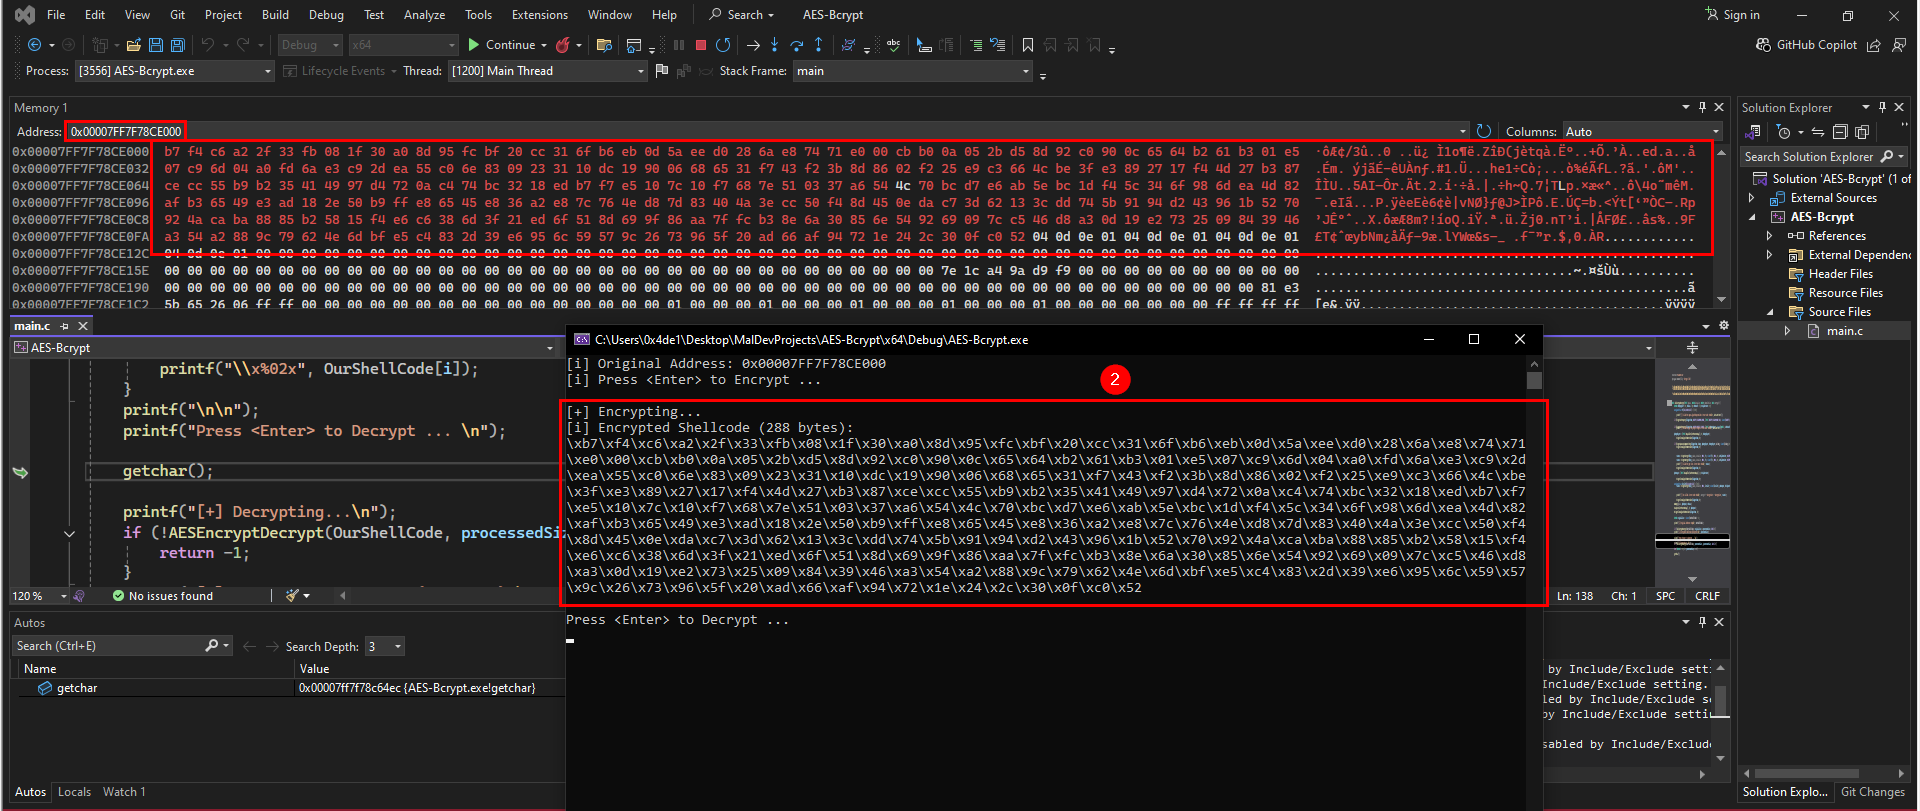The image size is (1920, 811).
Task: Click the Hot Reload flame icon
Action: (563, 45)
